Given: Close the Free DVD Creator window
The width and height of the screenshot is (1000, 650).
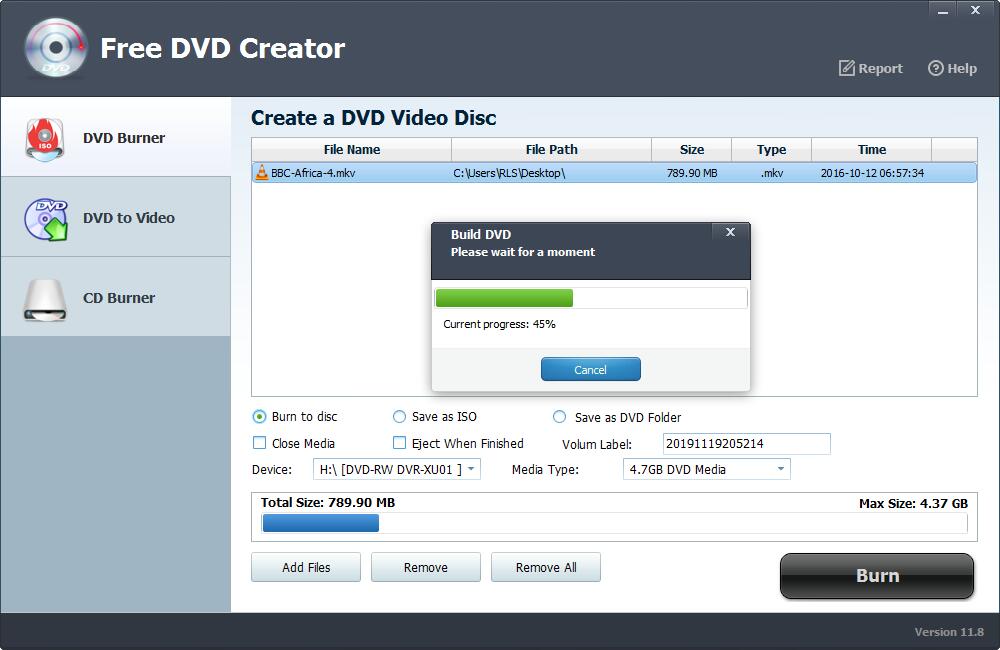Looking at the screenshot, I should click(x=975, y=10).
